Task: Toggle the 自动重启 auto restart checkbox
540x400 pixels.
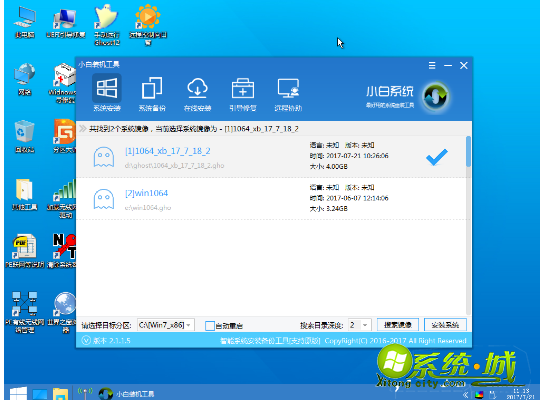Action: pyautogui.click(x=209, y=326)
